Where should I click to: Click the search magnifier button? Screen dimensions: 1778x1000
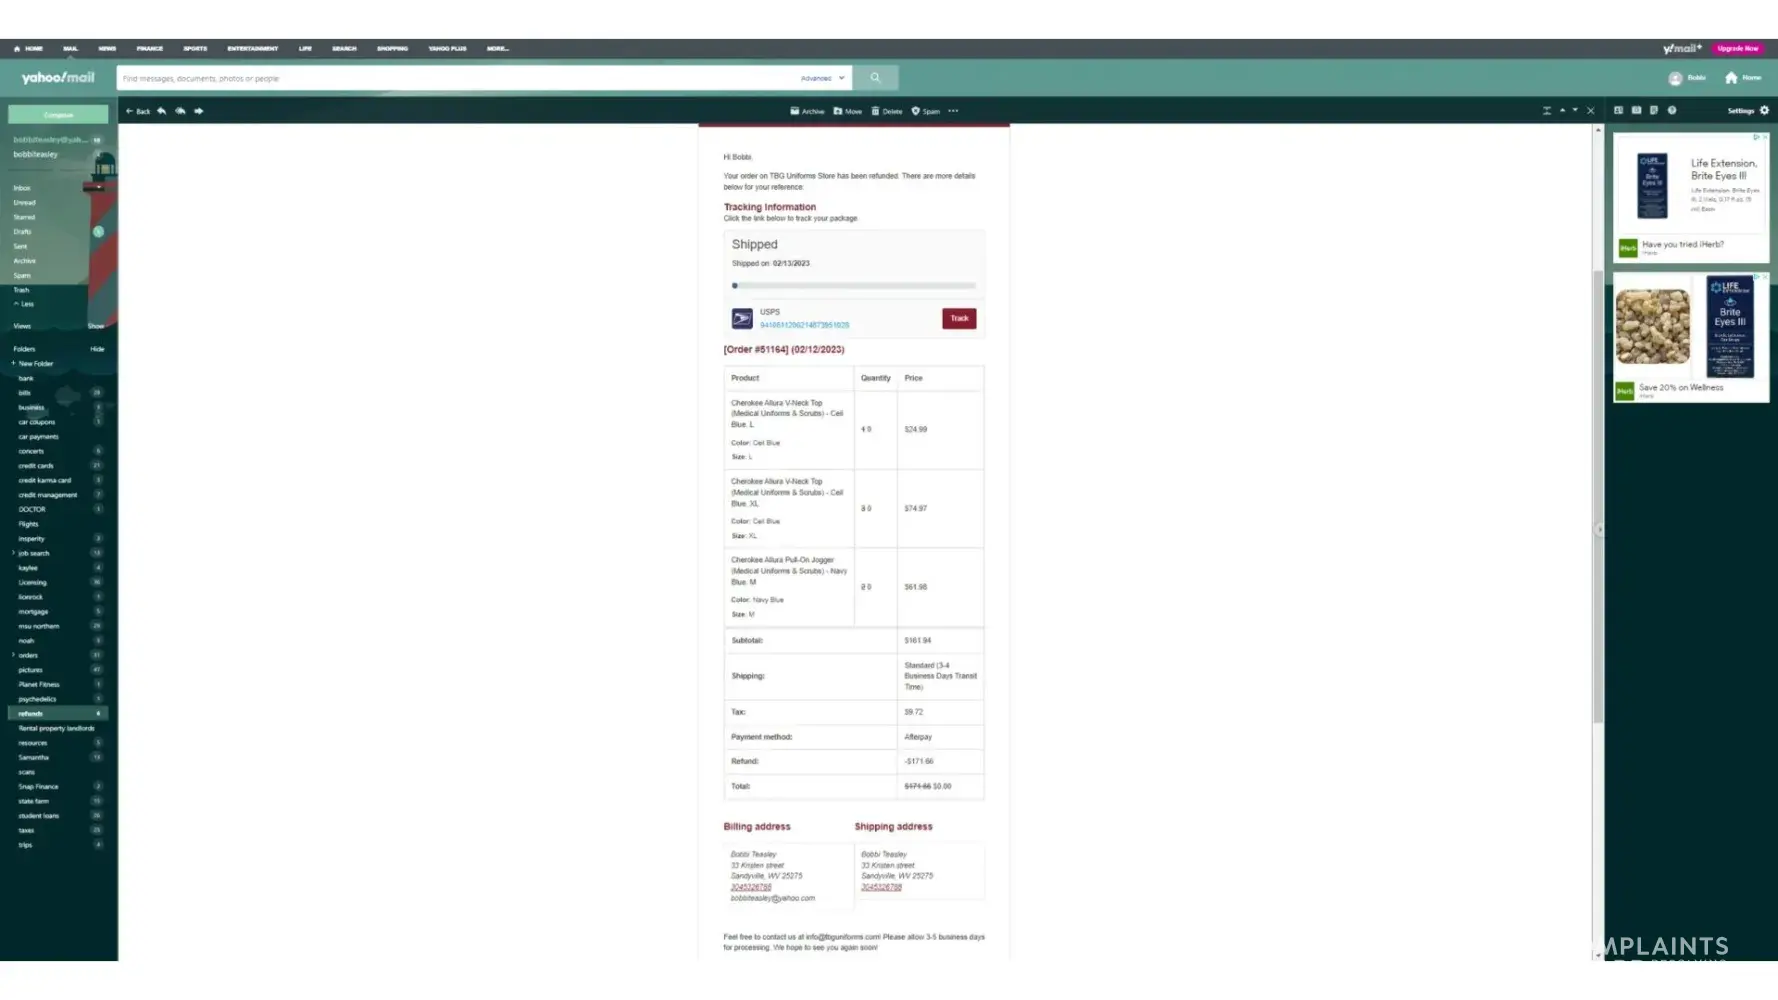tap(875, 78)
